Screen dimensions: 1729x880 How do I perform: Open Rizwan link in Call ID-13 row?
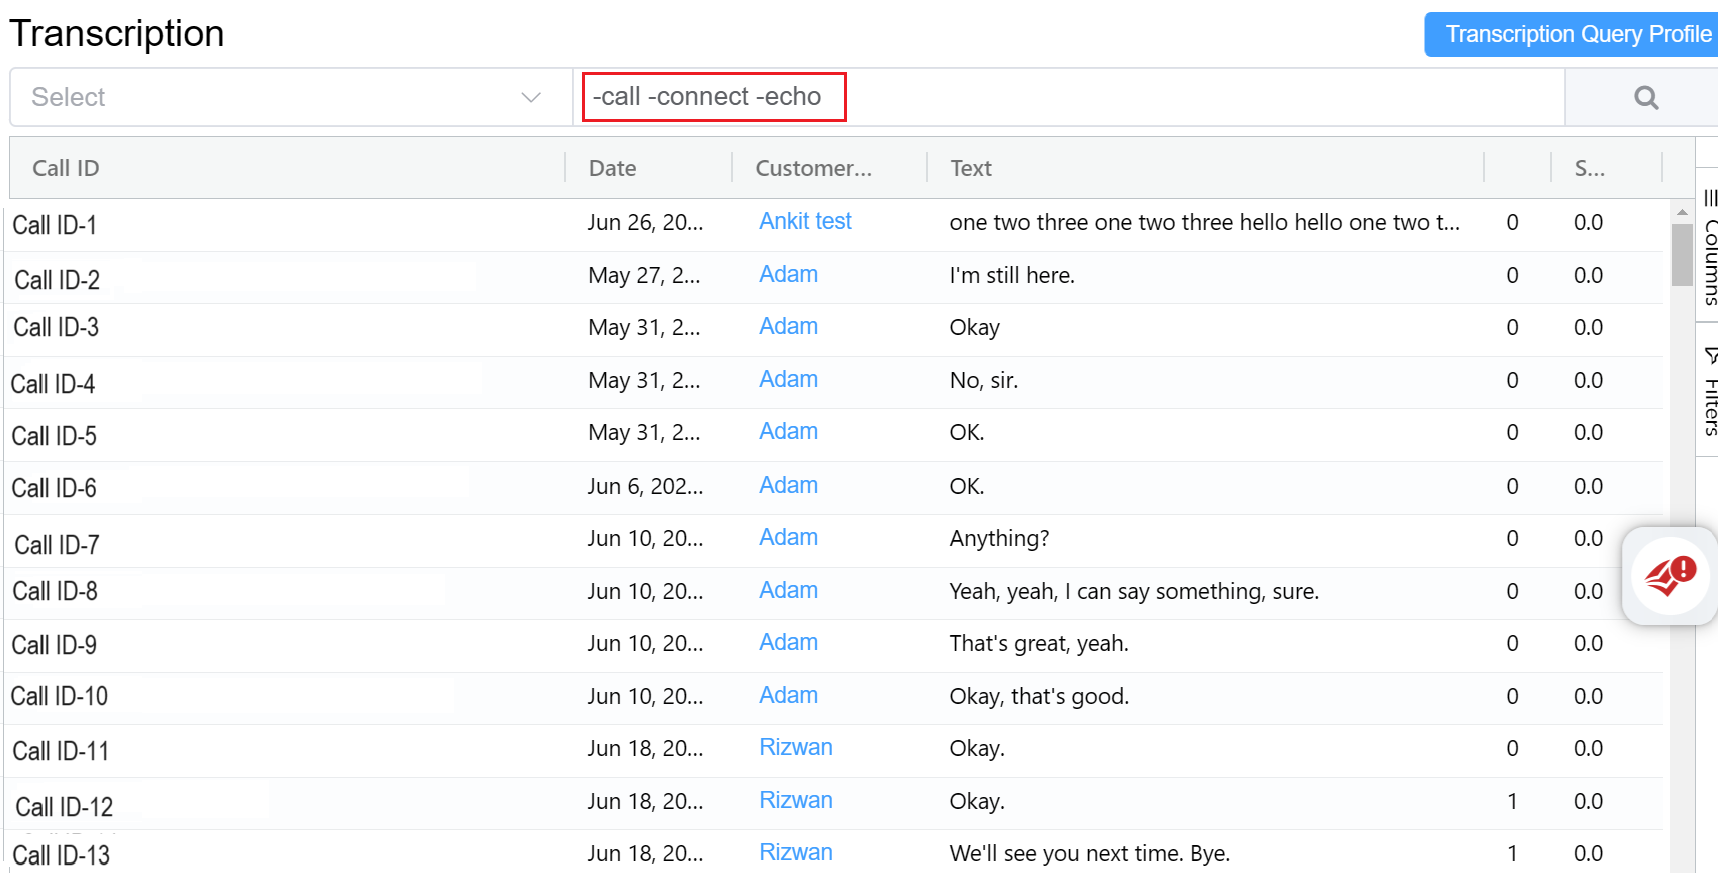tap(796, 853)
